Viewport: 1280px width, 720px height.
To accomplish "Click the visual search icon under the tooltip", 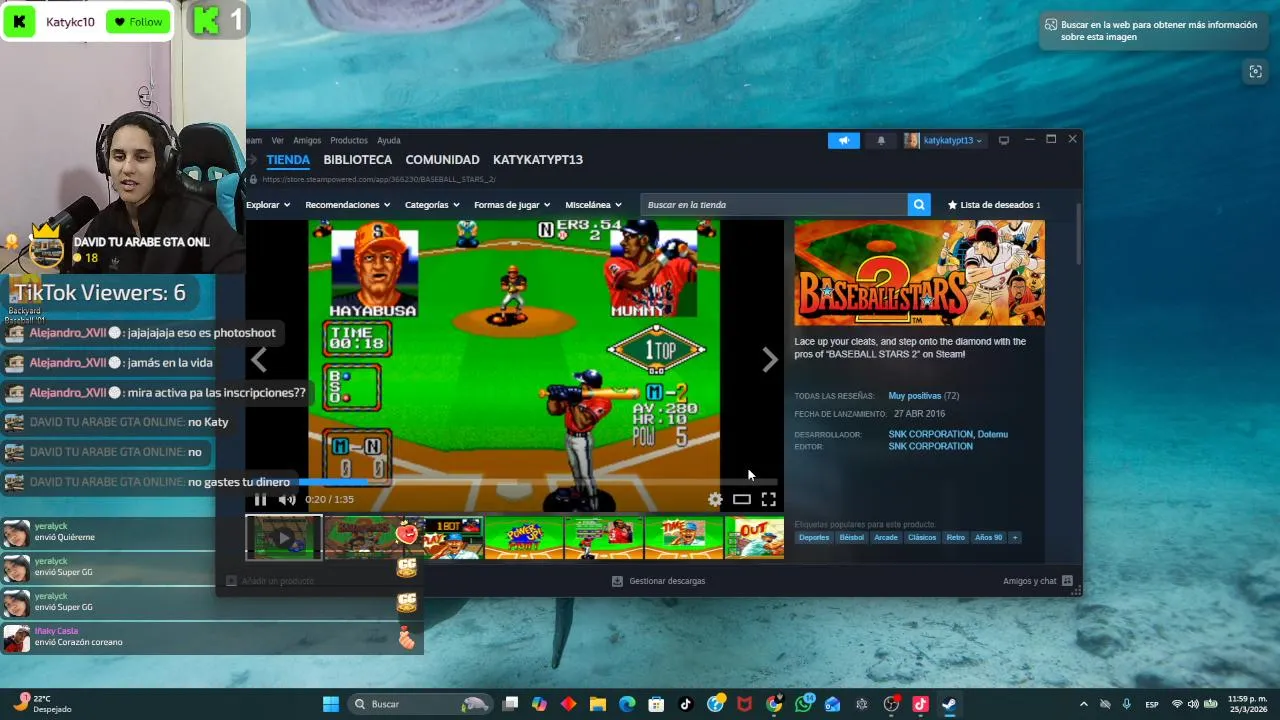I will 1255,71.
